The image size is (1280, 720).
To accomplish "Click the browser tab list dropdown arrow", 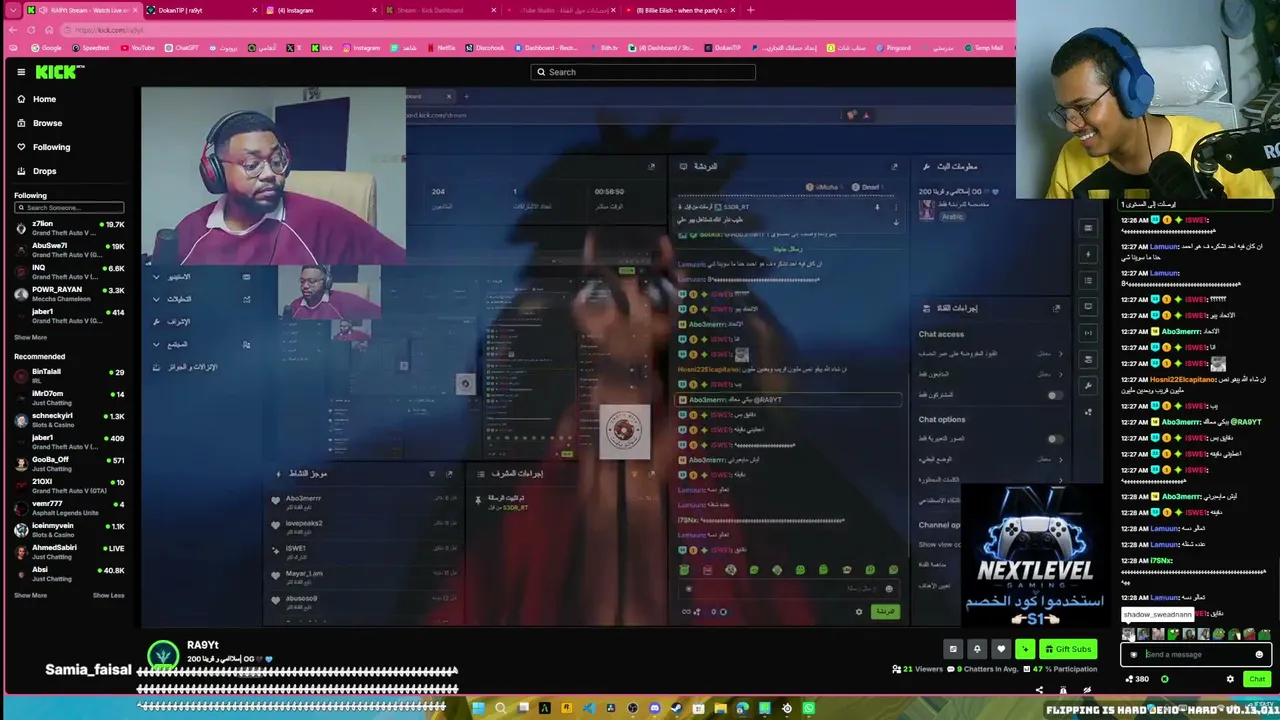I will (x=14, y=10).
